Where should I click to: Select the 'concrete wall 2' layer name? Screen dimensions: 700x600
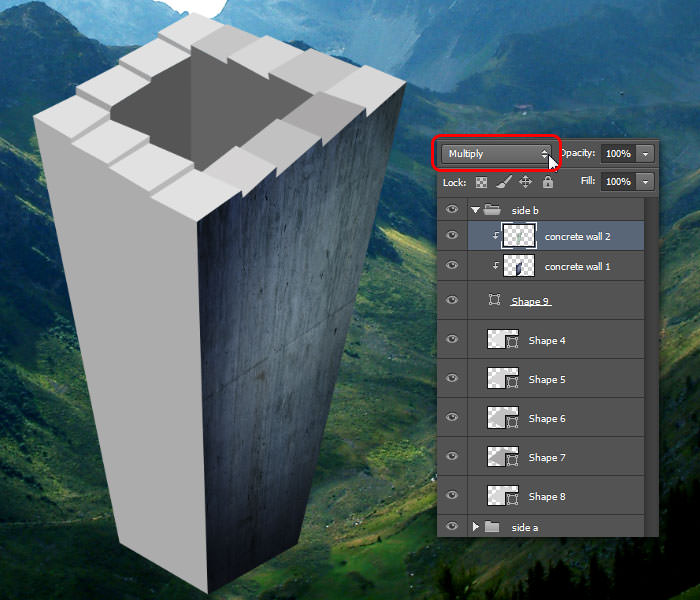577,237
